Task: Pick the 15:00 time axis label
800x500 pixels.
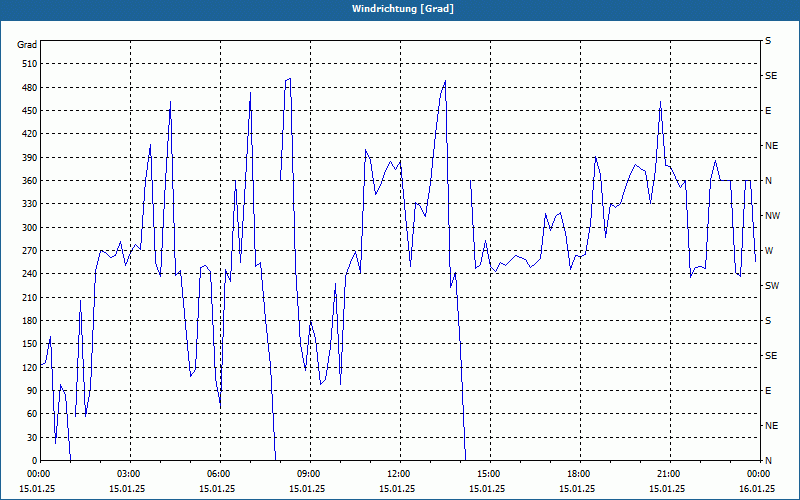Action: [x=490, y=474]
